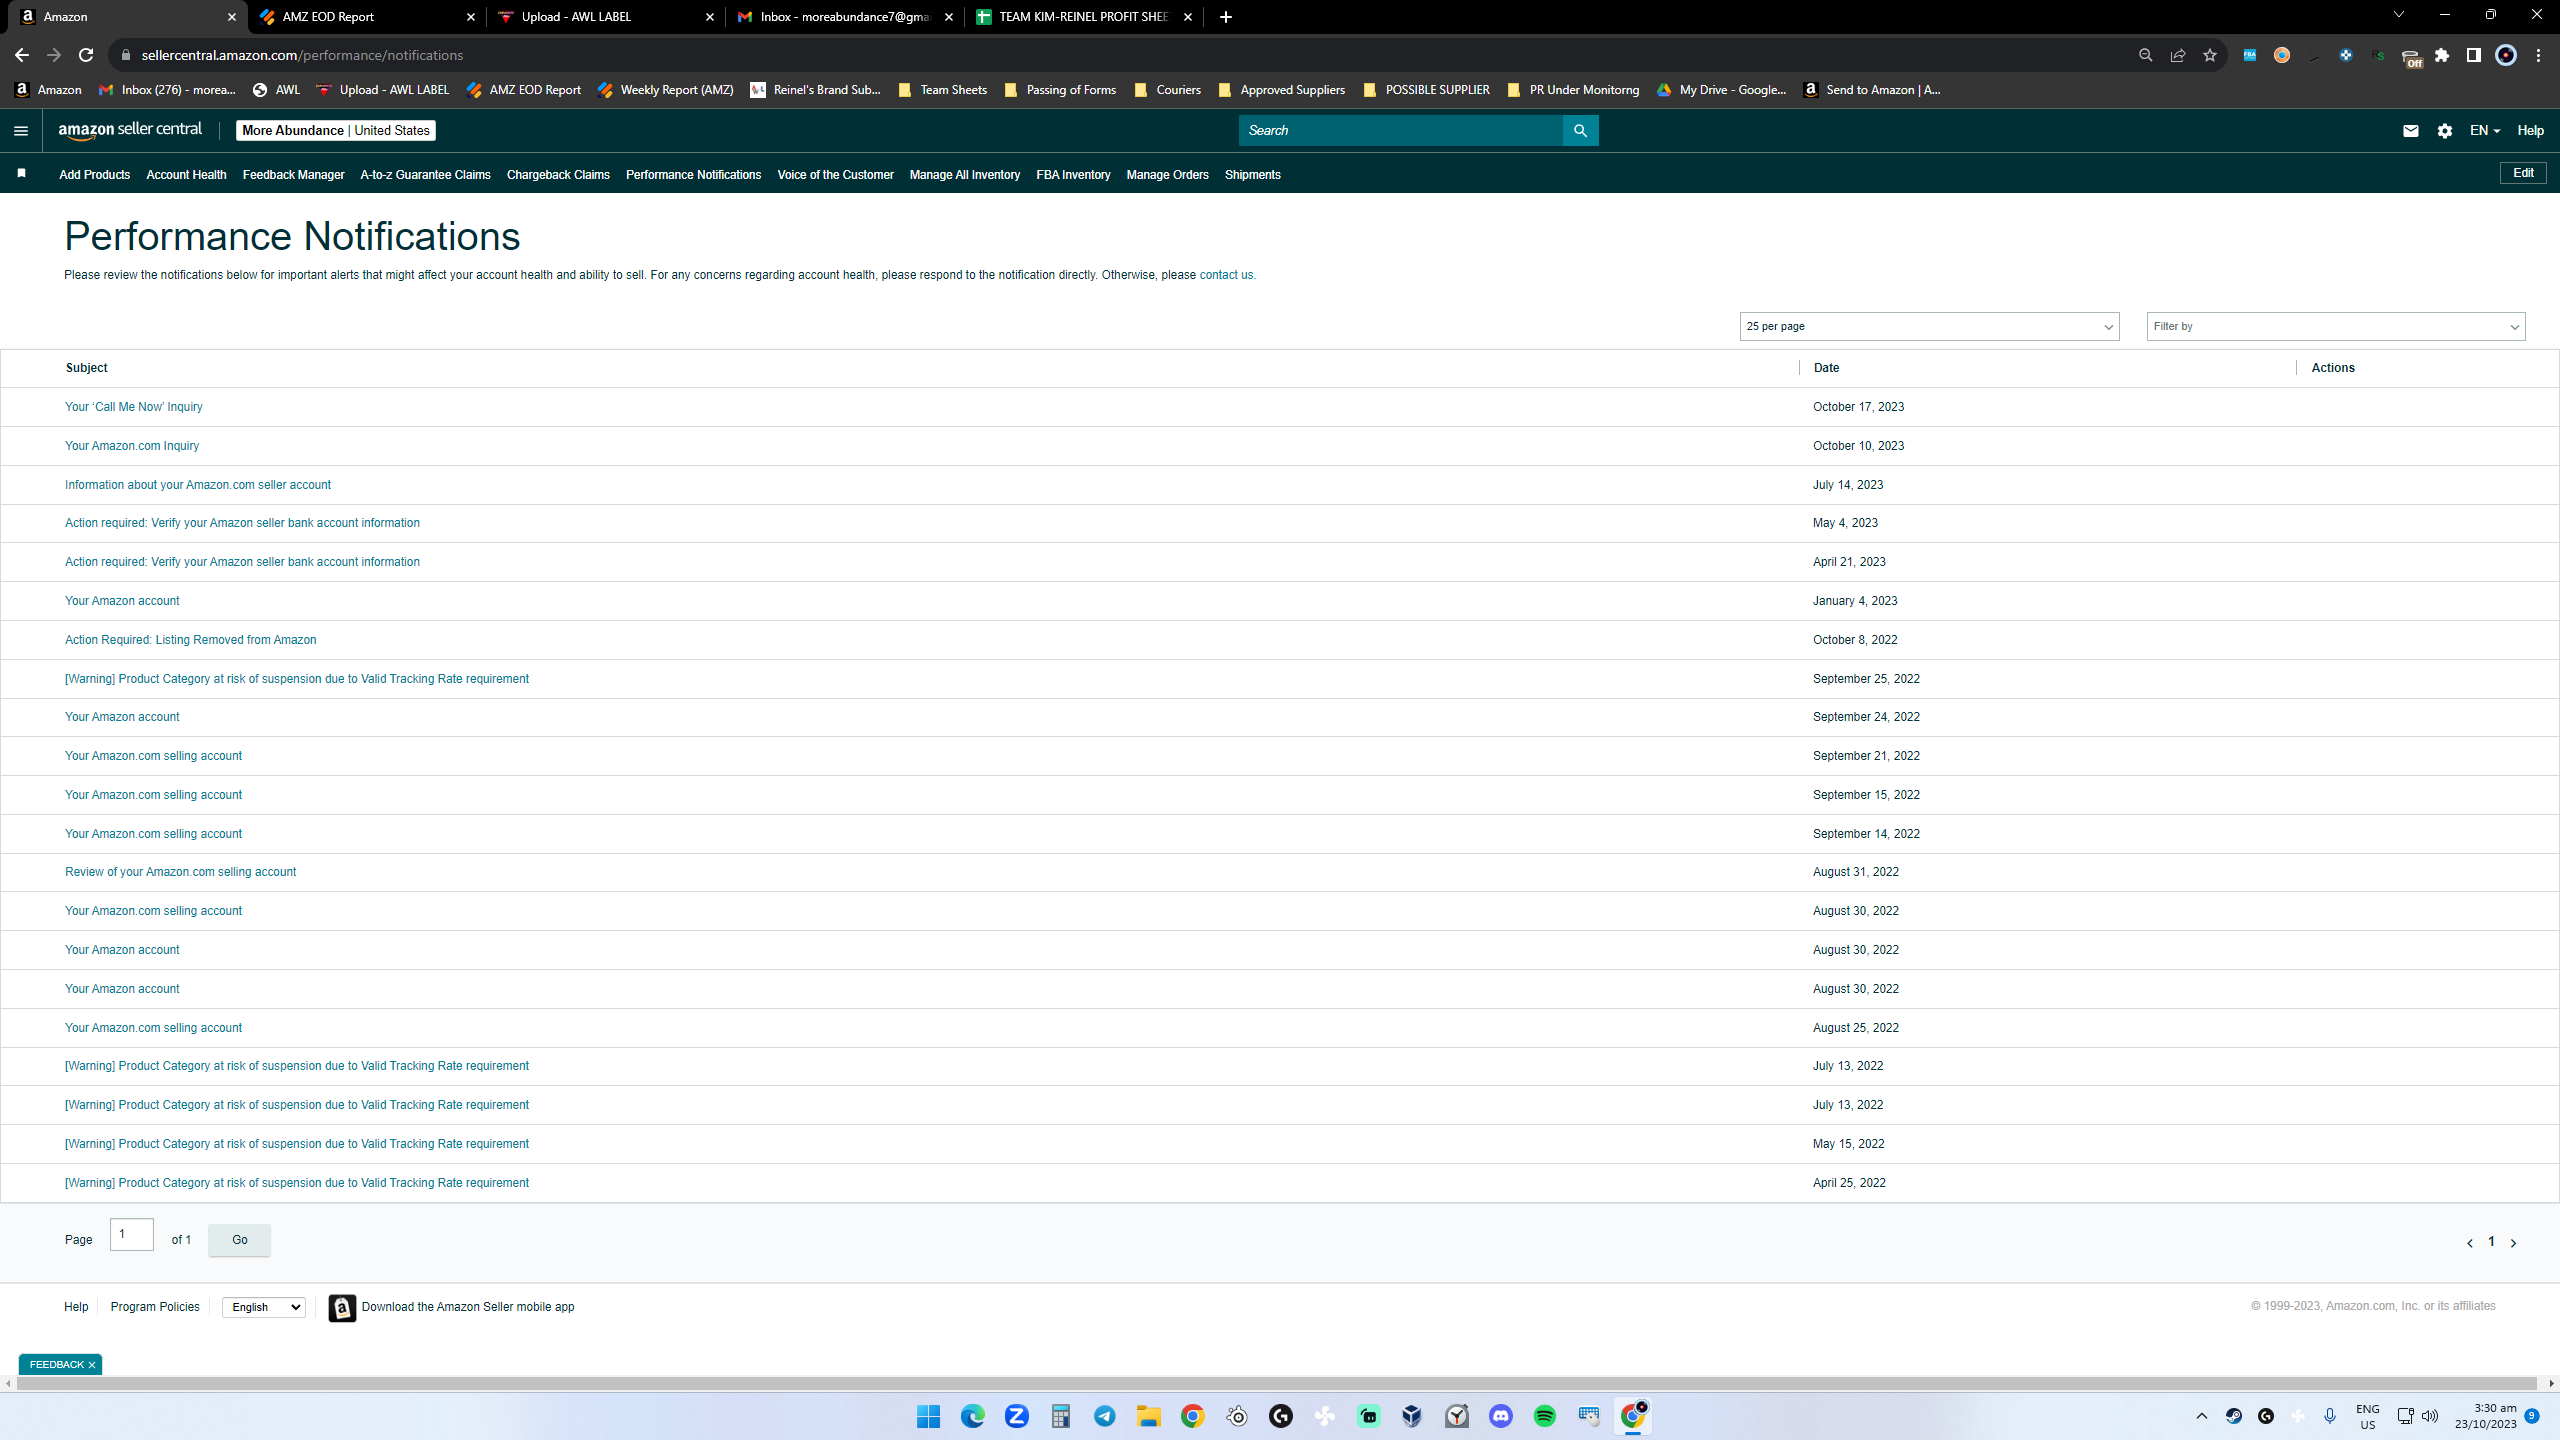Switch to the TEAM KIM-REINEL PROFIT SHEET tab

point(1084,17)
